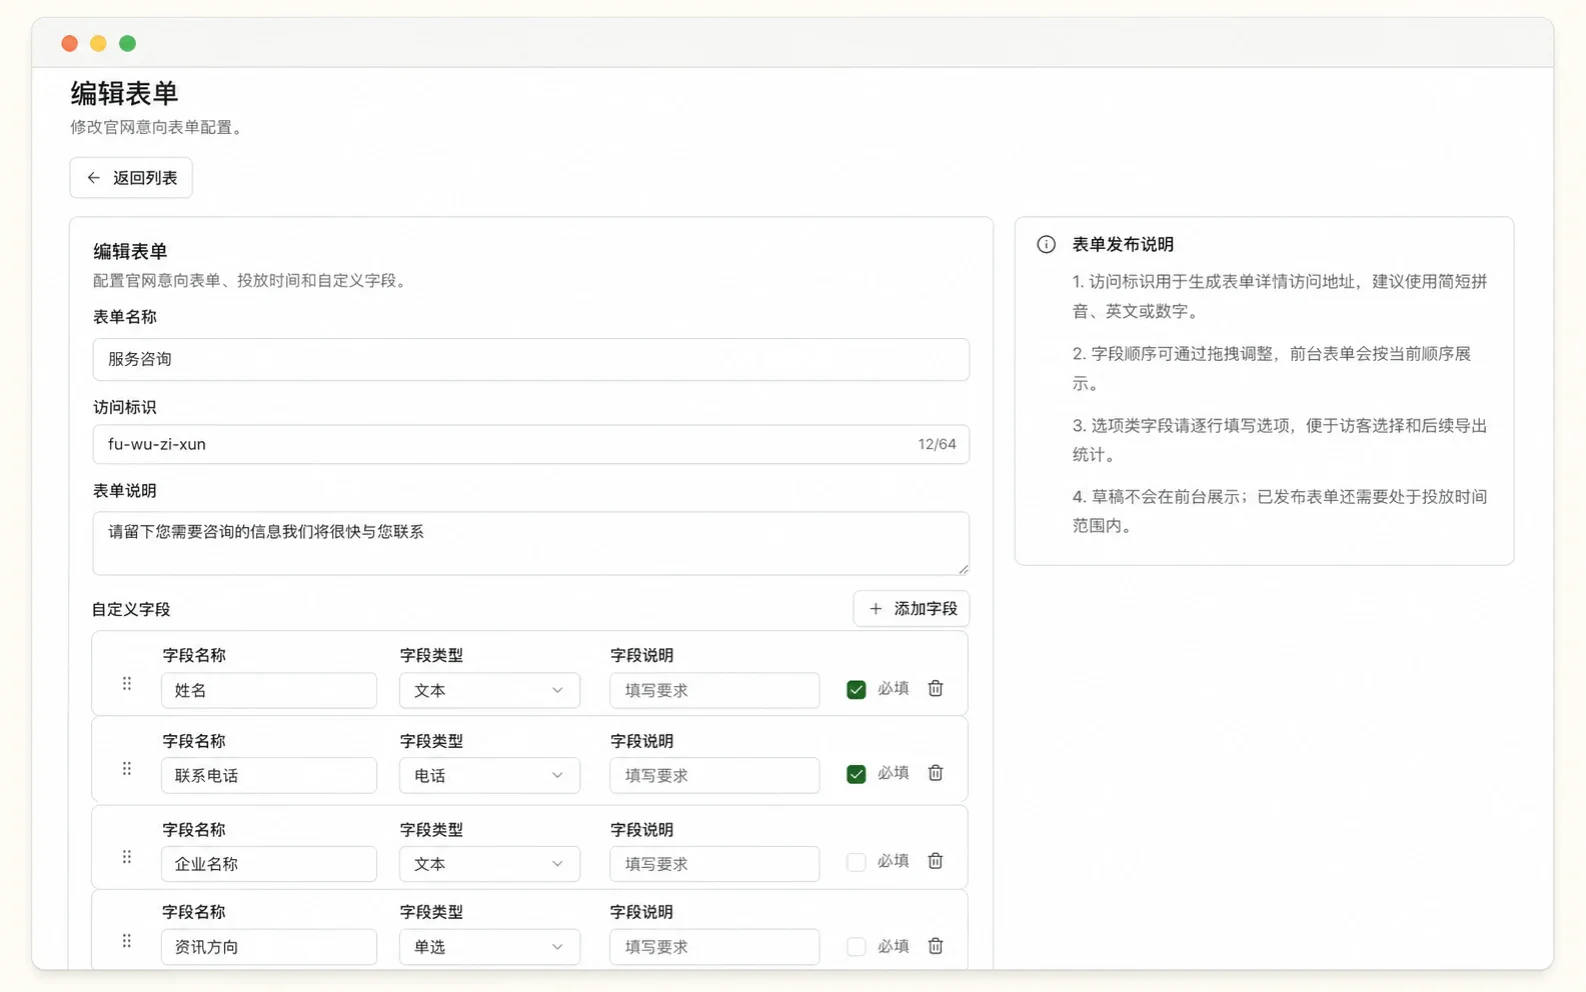Focus the 访问标识 input fu-wu-zi-xun
This screenshot has height=992, width=1586.
pyautogui.click(x=531, y=444)
